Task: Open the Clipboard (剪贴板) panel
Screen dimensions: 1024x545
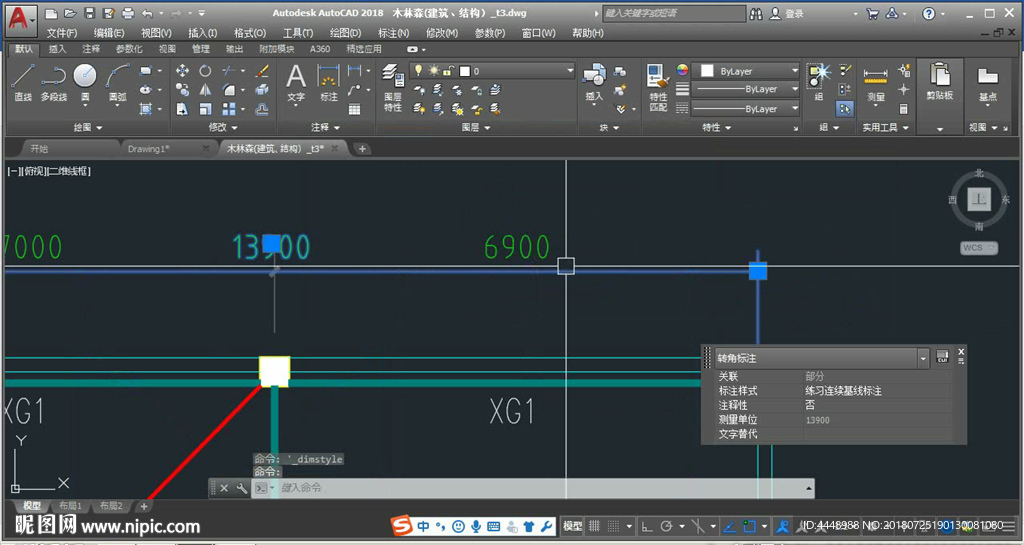Action: coord(939,82)
